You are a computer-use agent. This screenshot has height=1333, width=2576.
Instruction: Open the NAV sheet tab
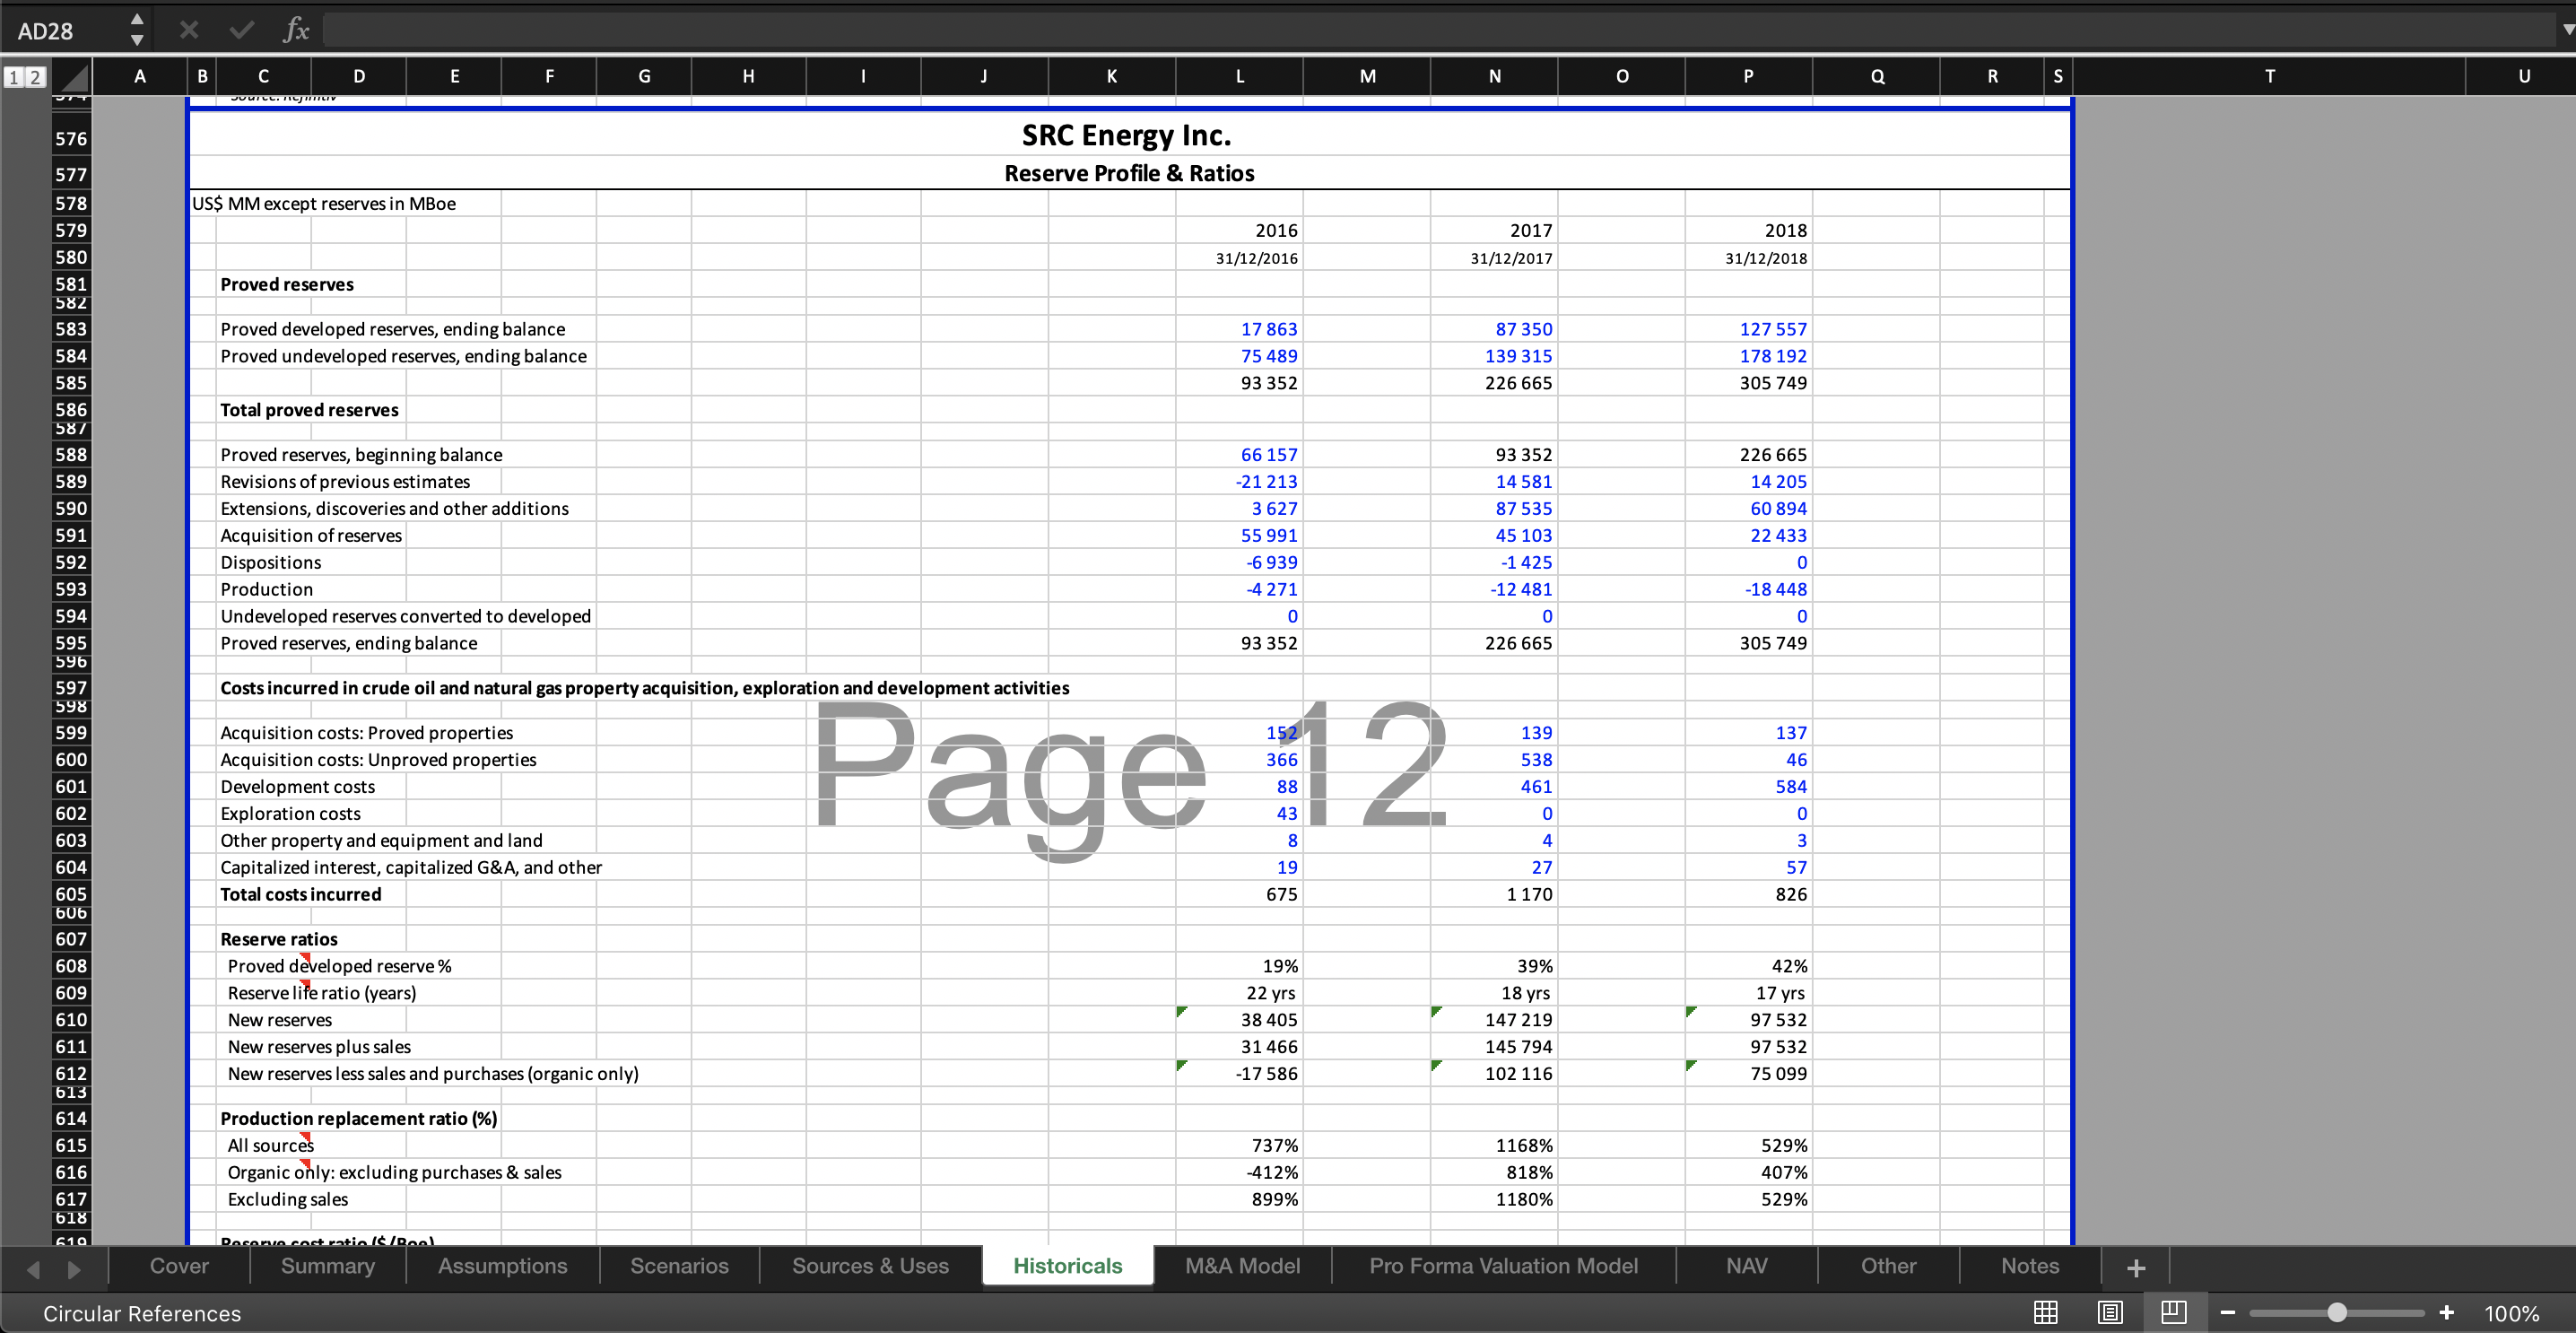coord(1746,1265)
